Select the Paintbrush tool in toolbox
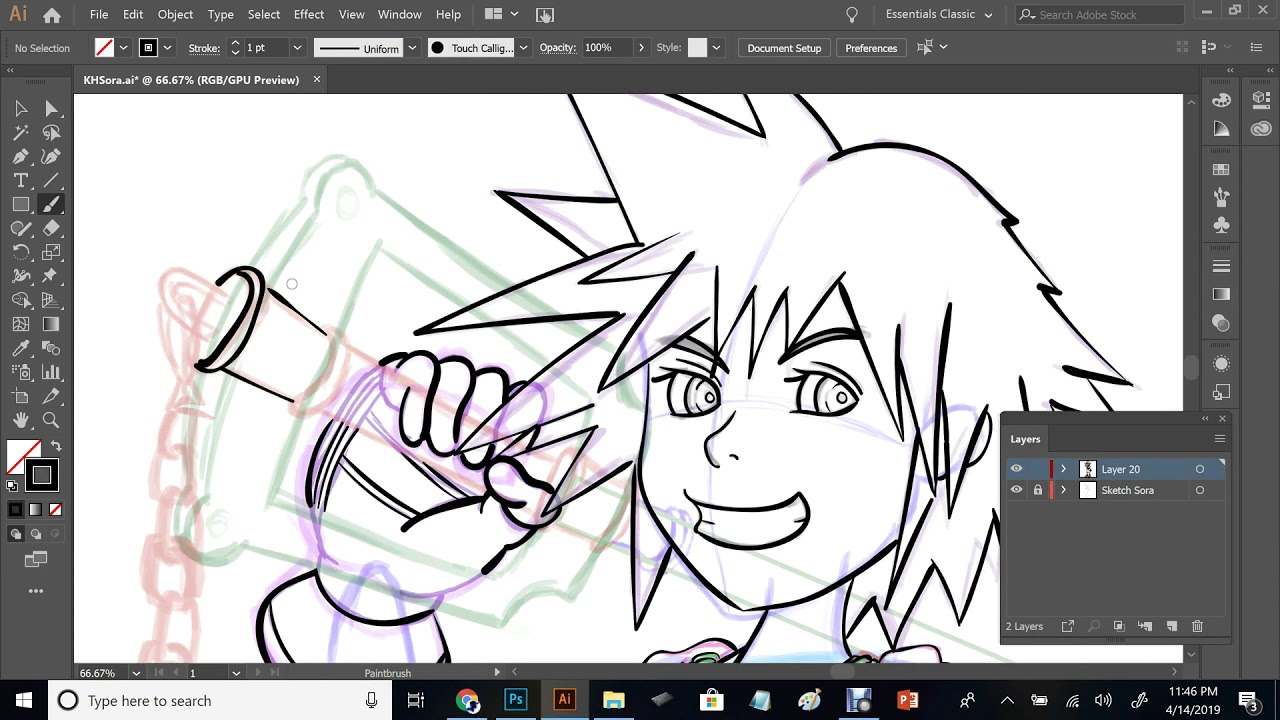Screen dimensions: 1280x720 (51, 204)
